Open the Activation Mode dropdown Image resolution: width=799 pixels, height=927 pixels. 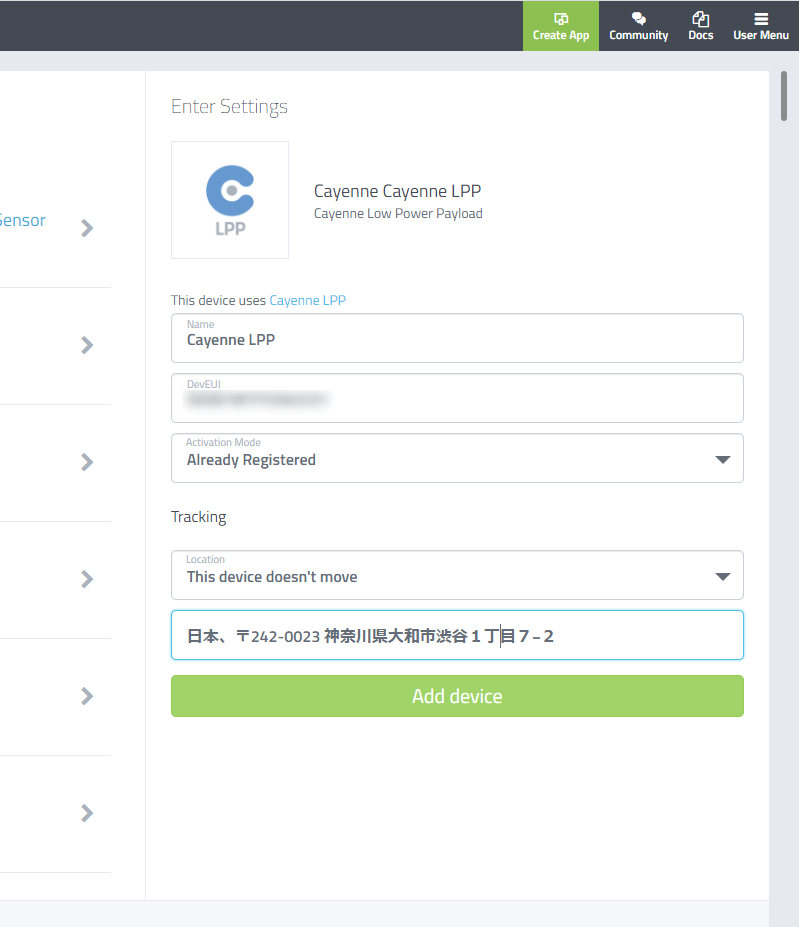coord(457,458)
